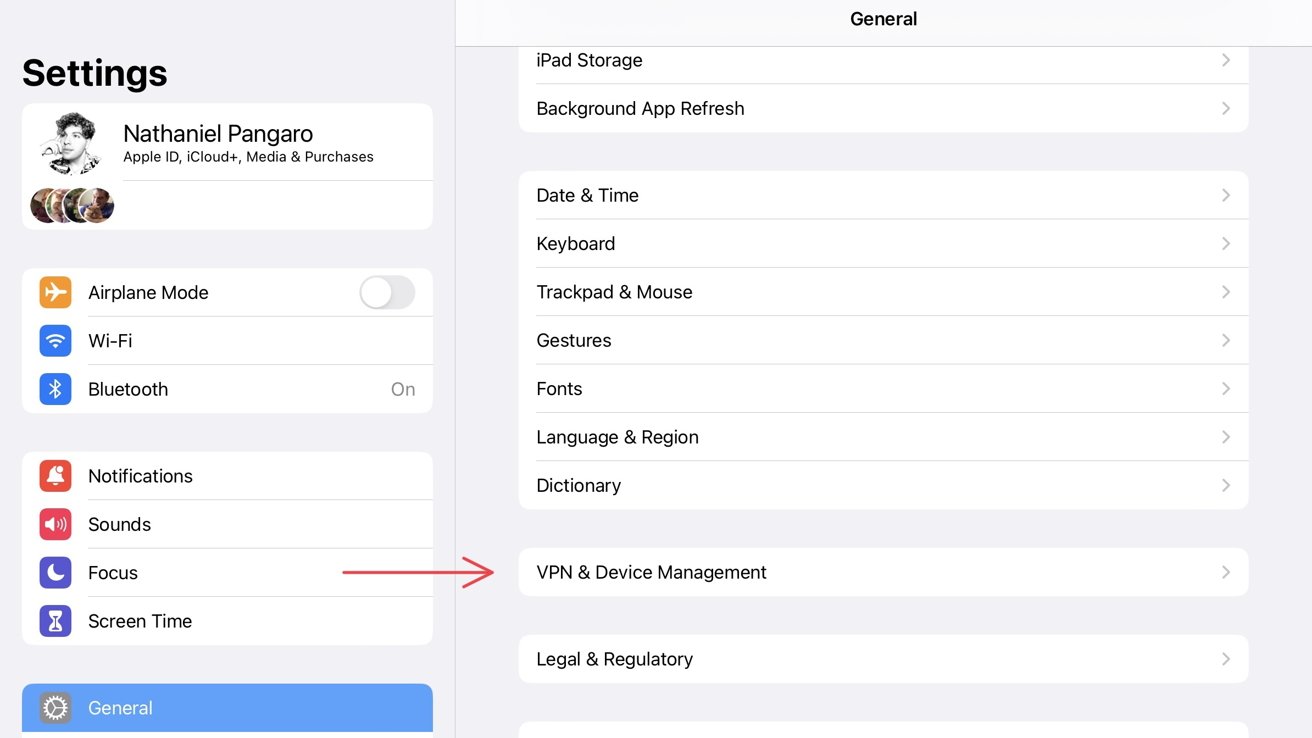Open family member avatars group
This screenshot has height=738, width=1312.
[72, 205]
